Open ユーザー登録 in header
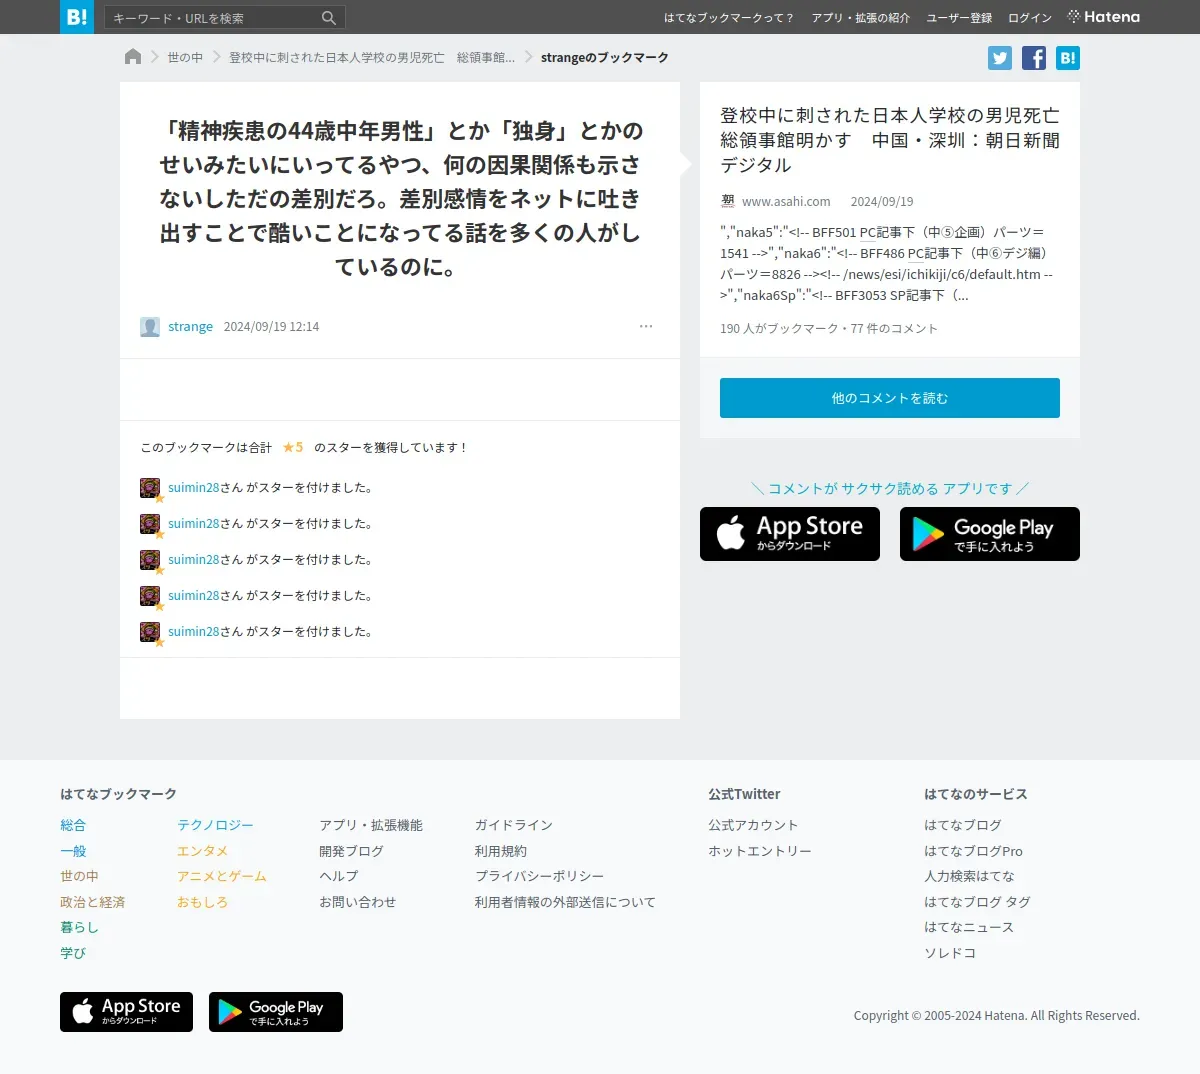 tap(959, 18)
